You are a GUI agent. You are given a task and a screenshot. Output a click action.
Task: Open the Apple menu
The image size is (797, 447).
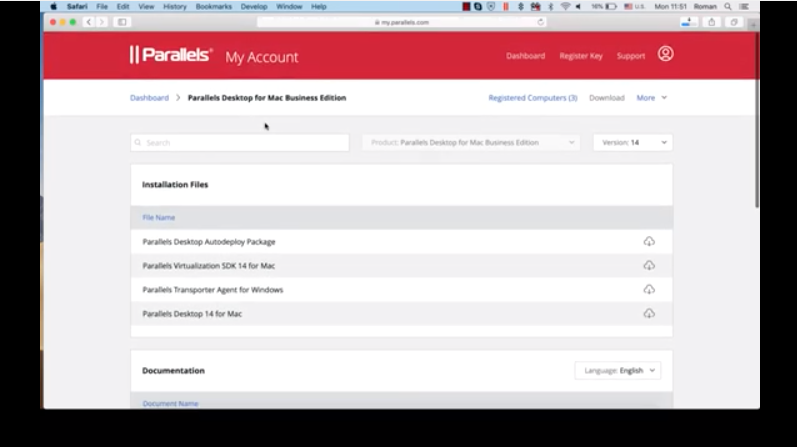coord(53,7)
